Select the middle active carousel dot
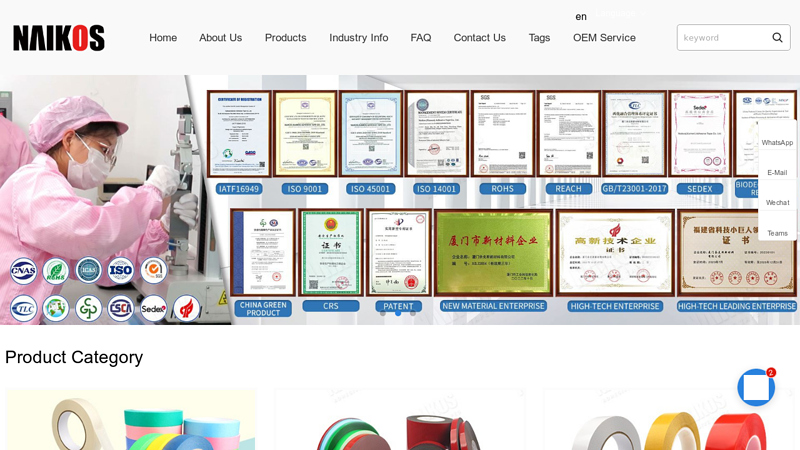Image resolution: width=800 pixels, height=450 pixels. [398, 313]
